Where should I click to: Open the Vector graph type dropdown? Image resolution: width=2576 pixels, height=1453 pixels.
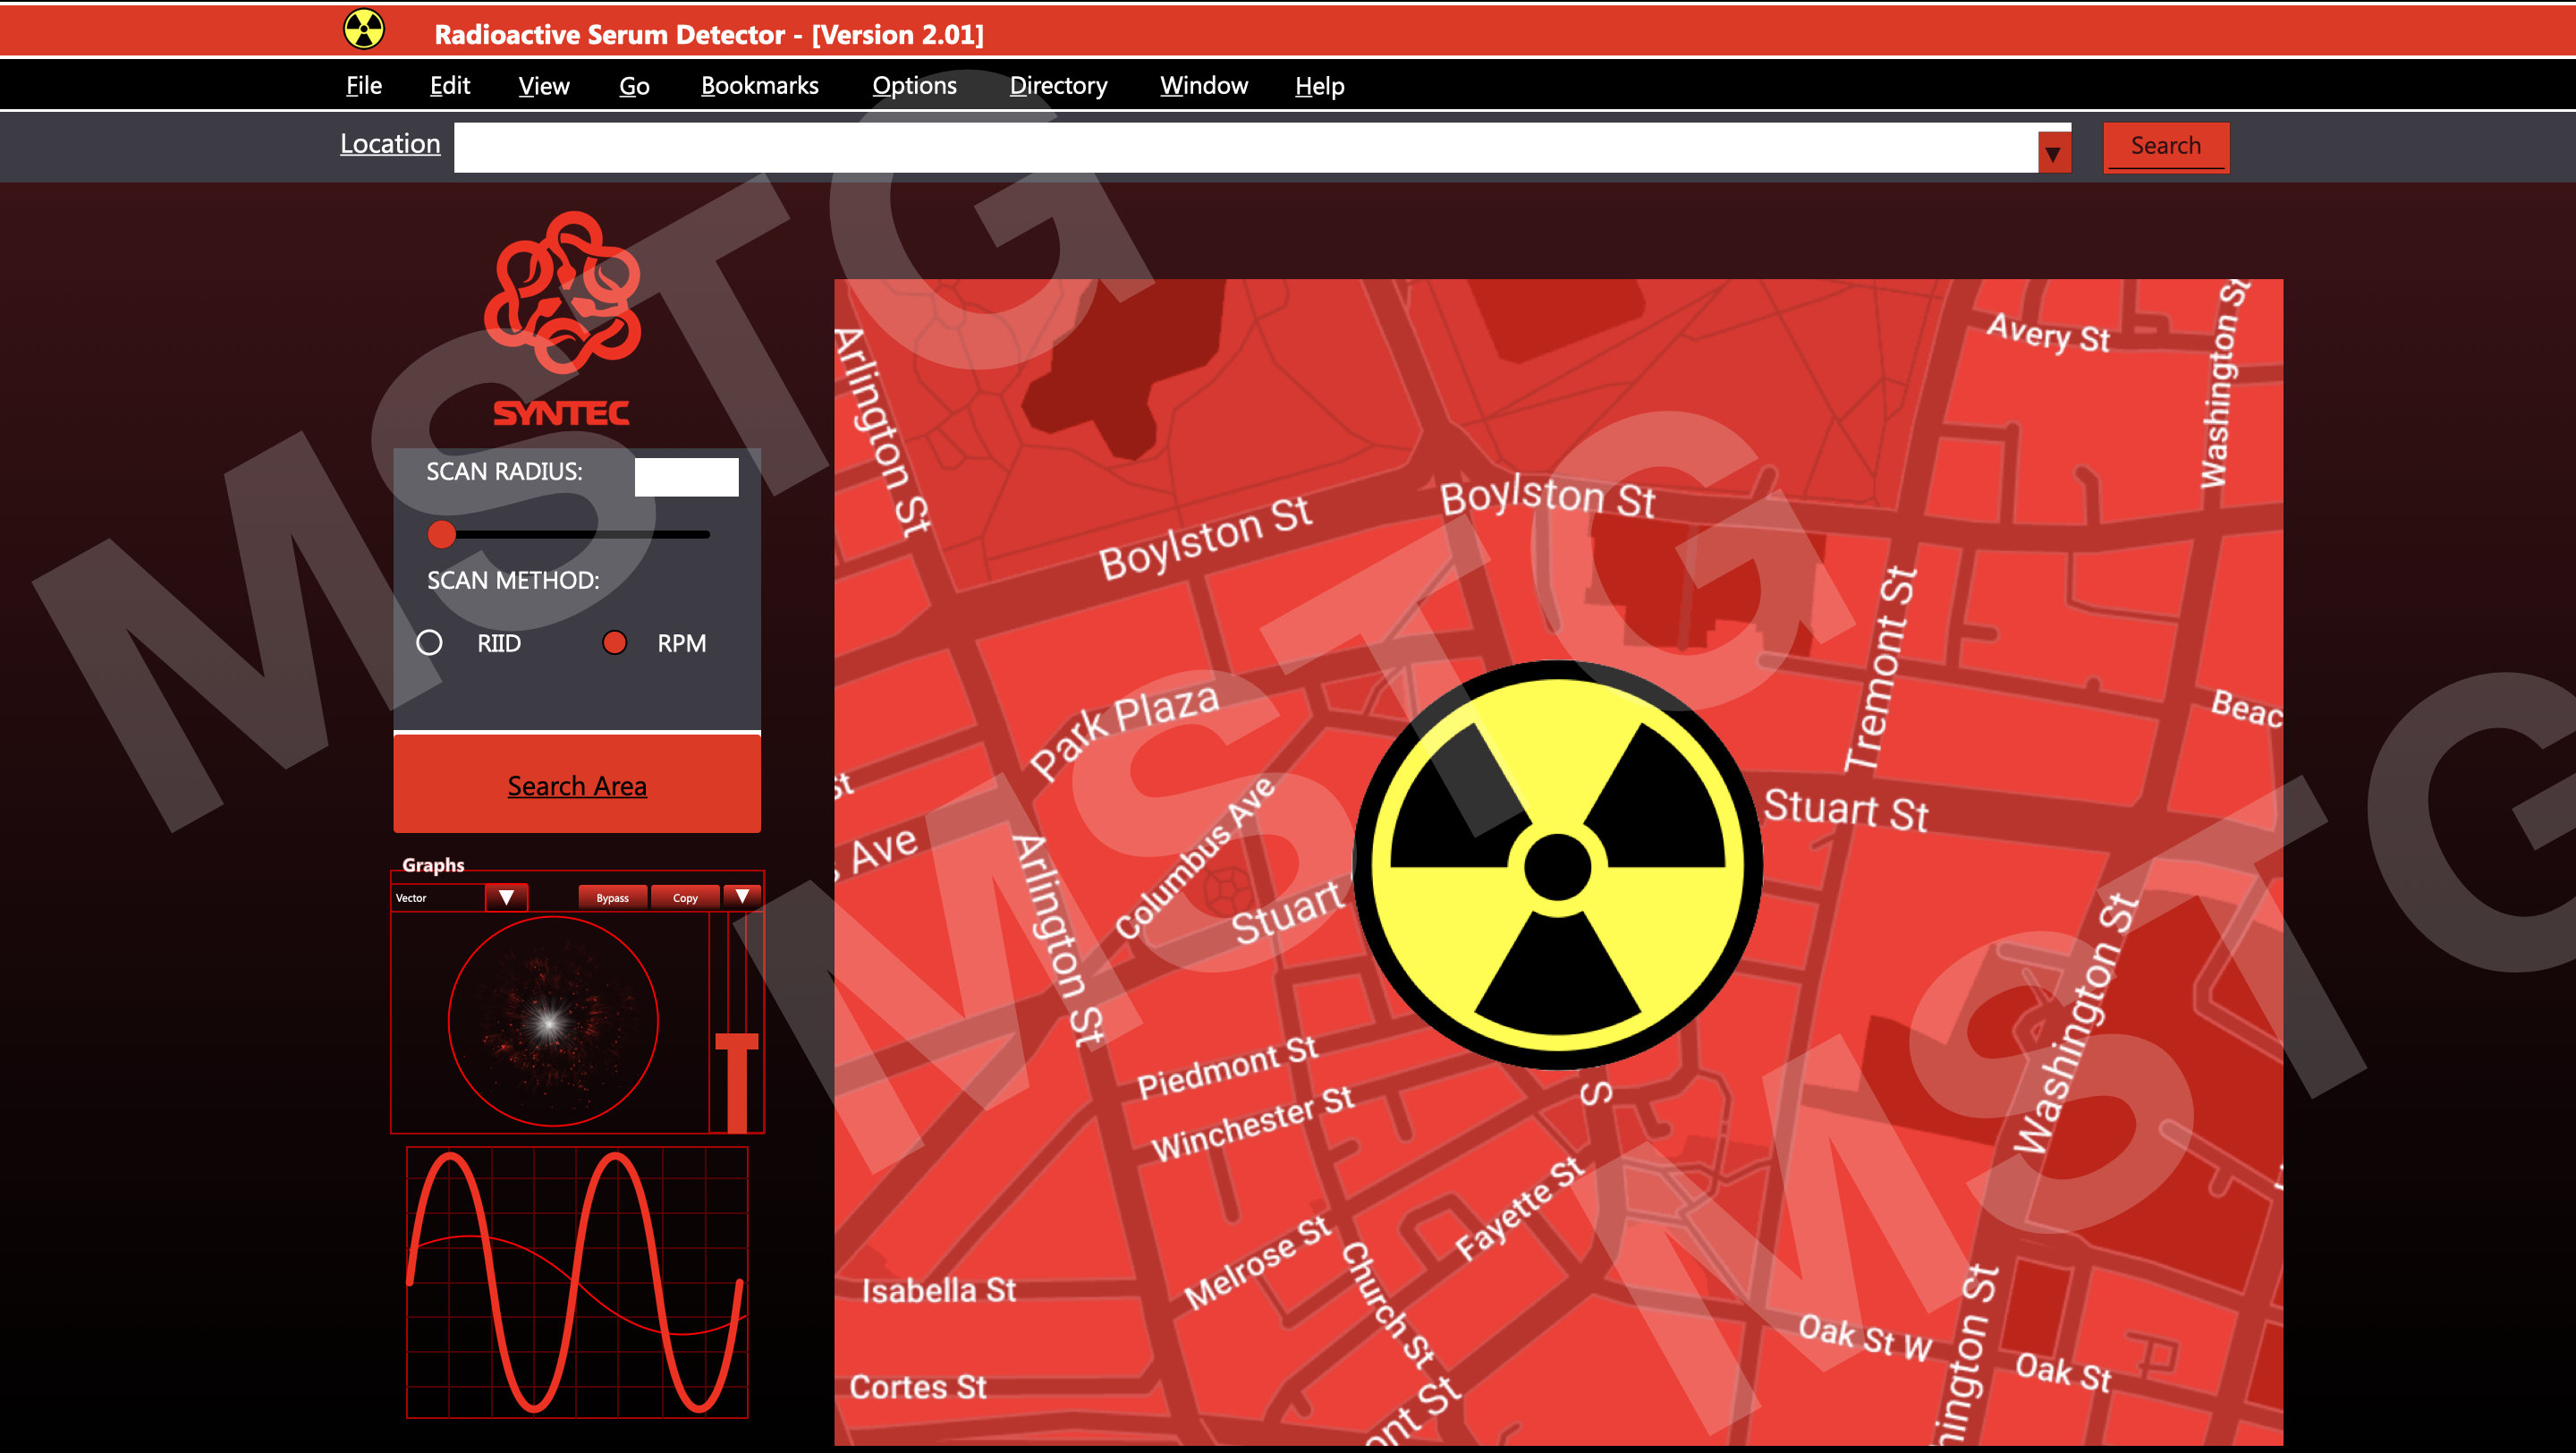click(506, 897)
